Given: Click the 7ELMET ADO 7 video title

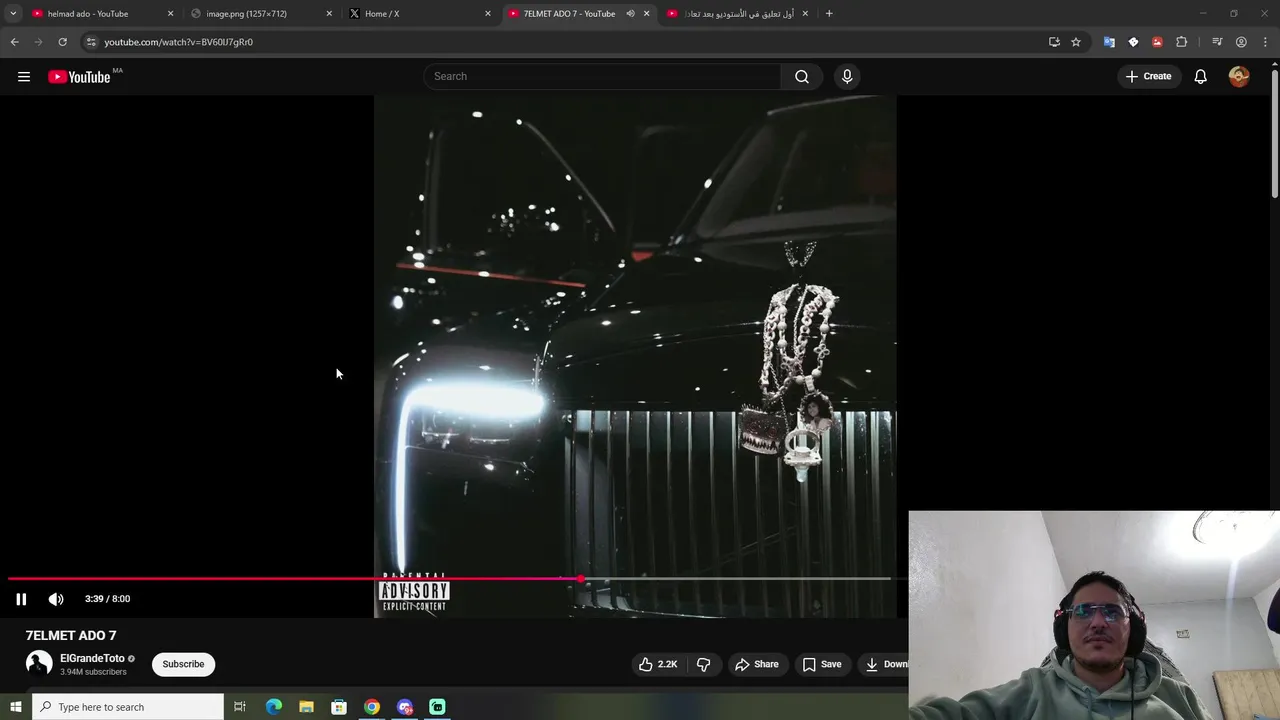Looking at the screenshot, I should point(71,635).
